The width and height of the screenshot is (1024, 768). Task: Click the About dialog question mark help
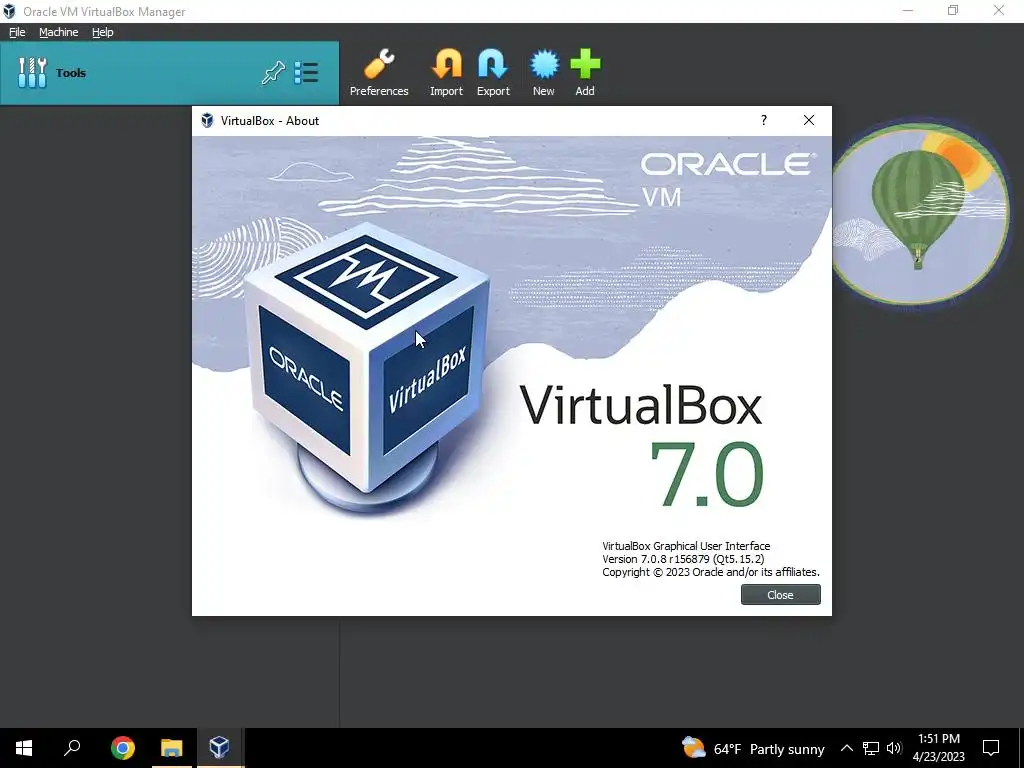coord(763,120)
